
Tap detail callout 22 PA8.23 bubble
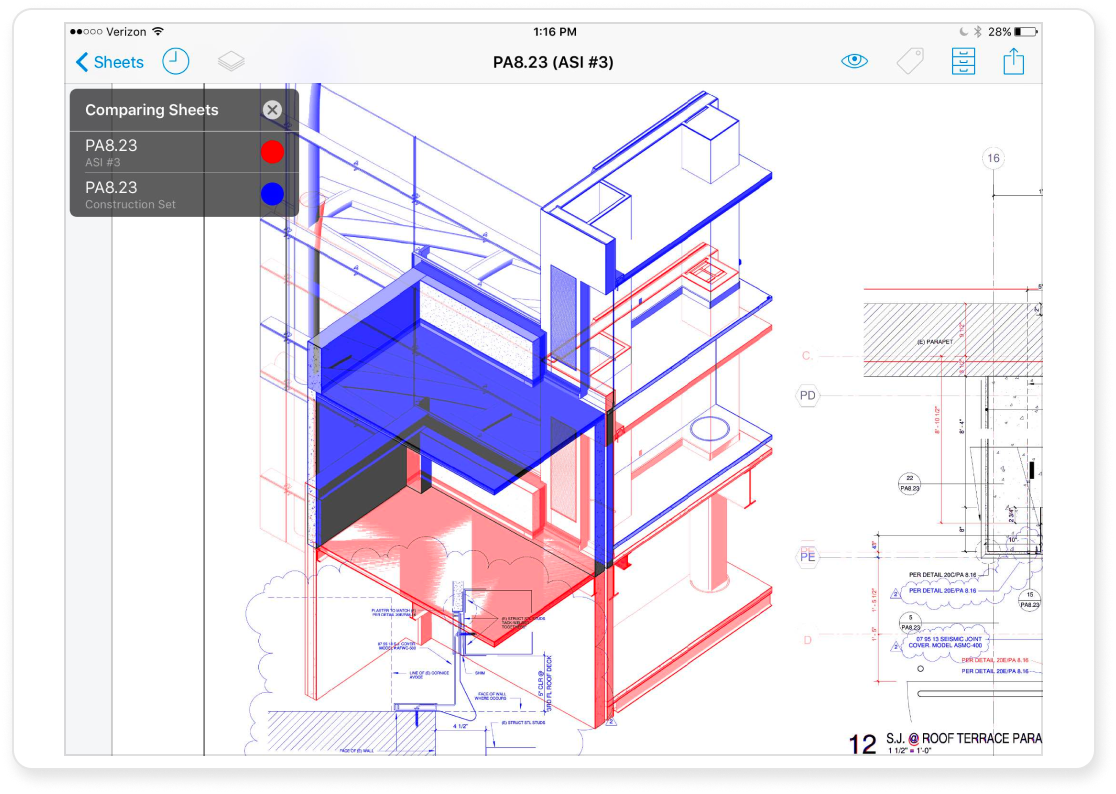point(910,484)
